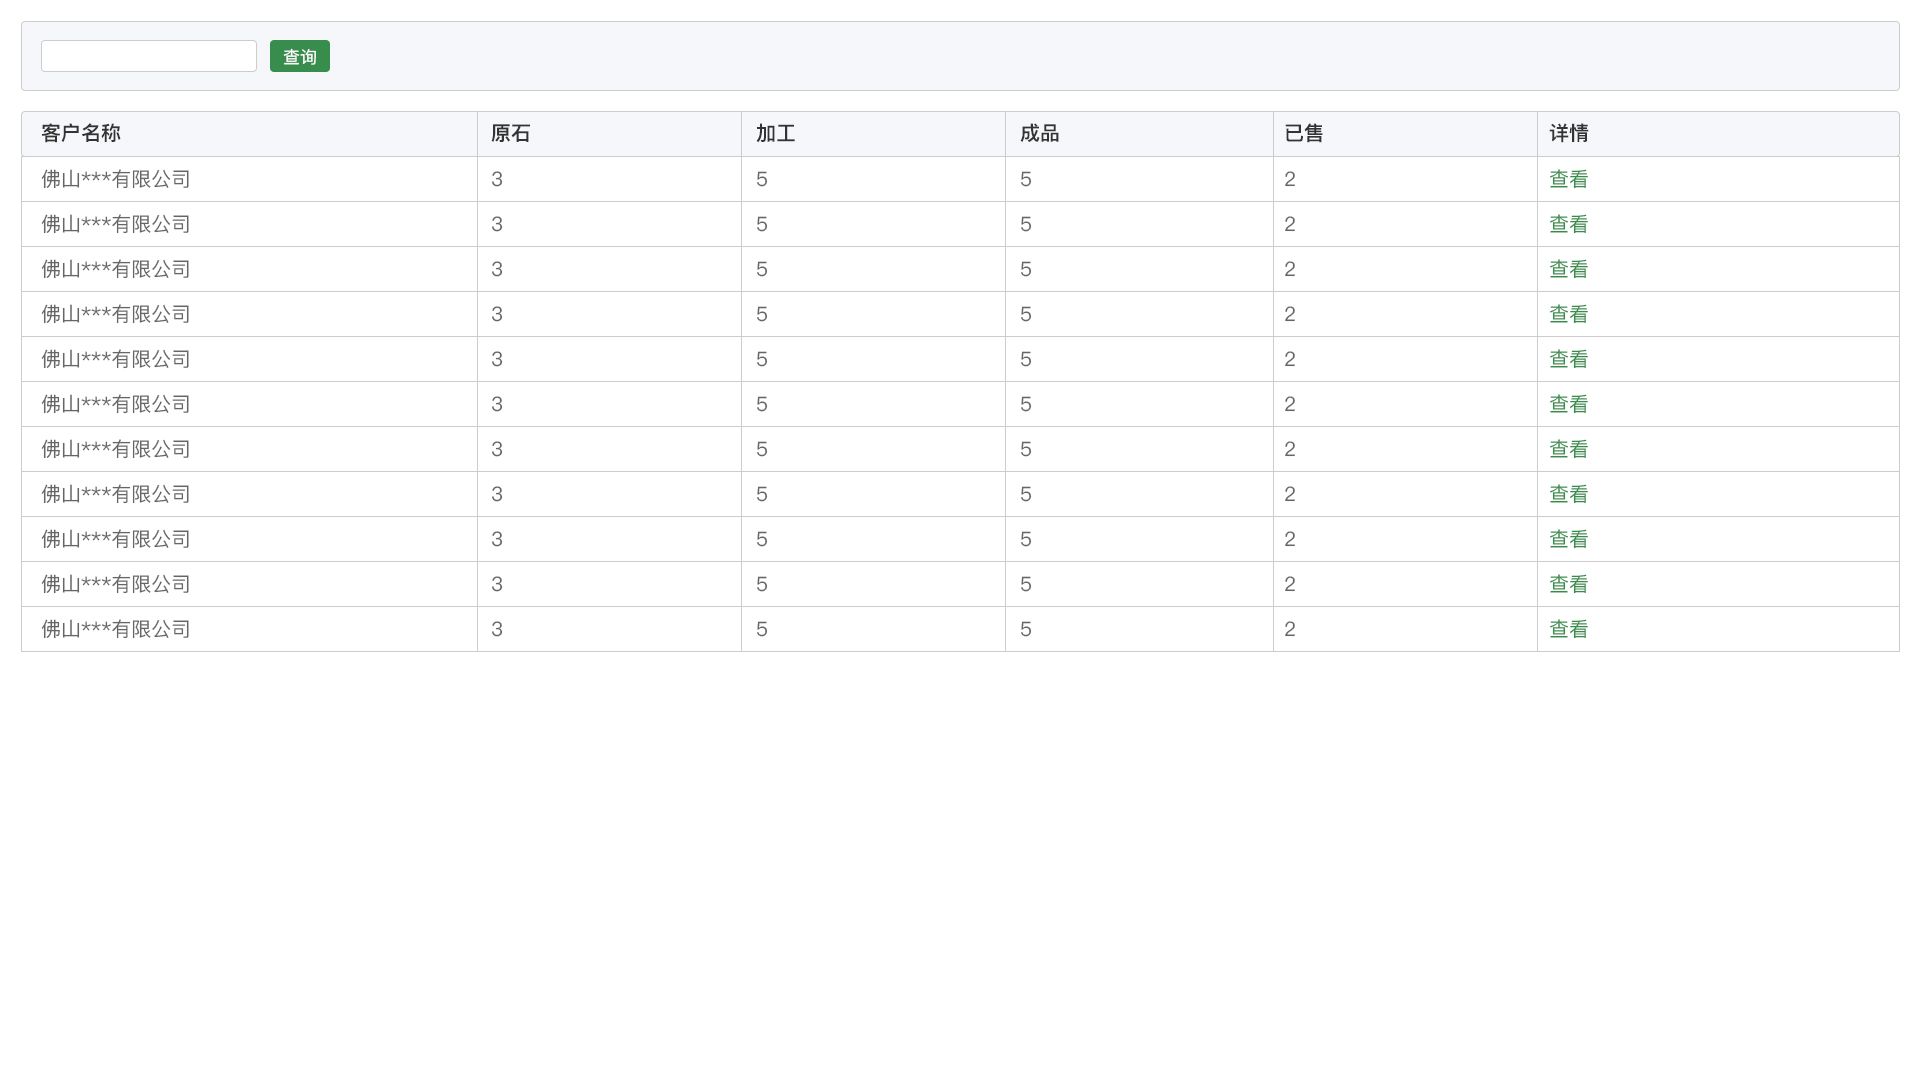Viewport: 1920px width, 1080px height.
Task: Click the 详情 column header
Action: click(x=1568, y=134)
